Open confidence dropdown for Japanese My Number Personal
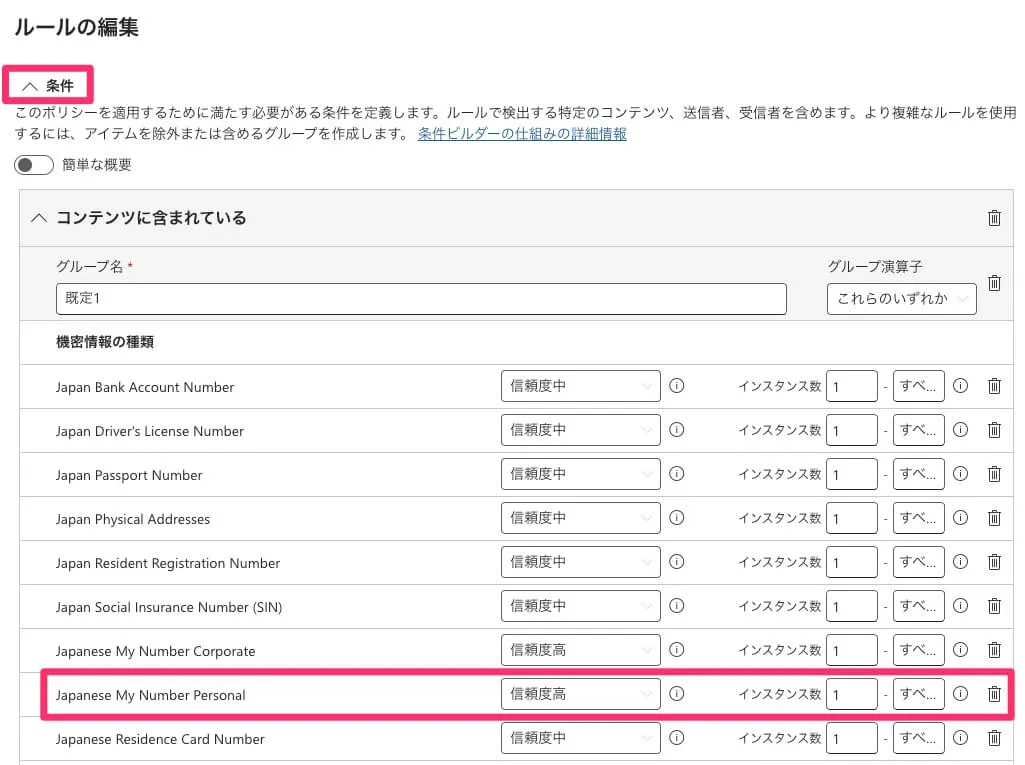The width and height of the screenshot is (1025, 765). (x=580, y=694)
